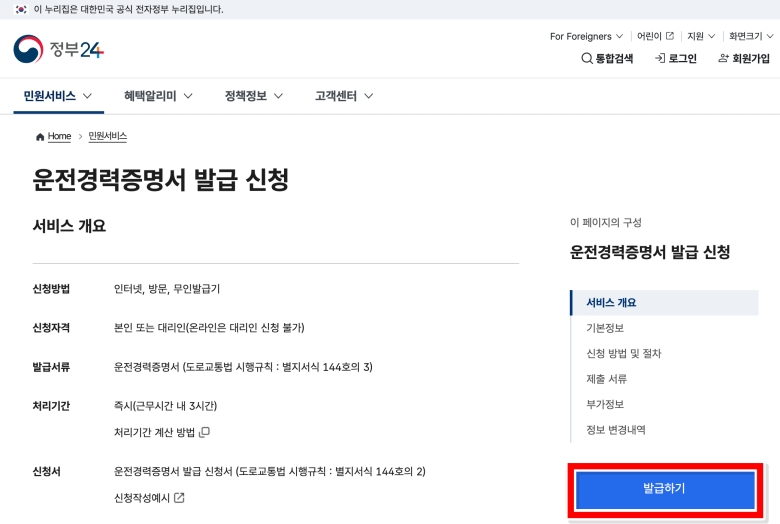
Task: Click the text 즉시(근무시간 내 3시간)
Action: tap(165, 406)
